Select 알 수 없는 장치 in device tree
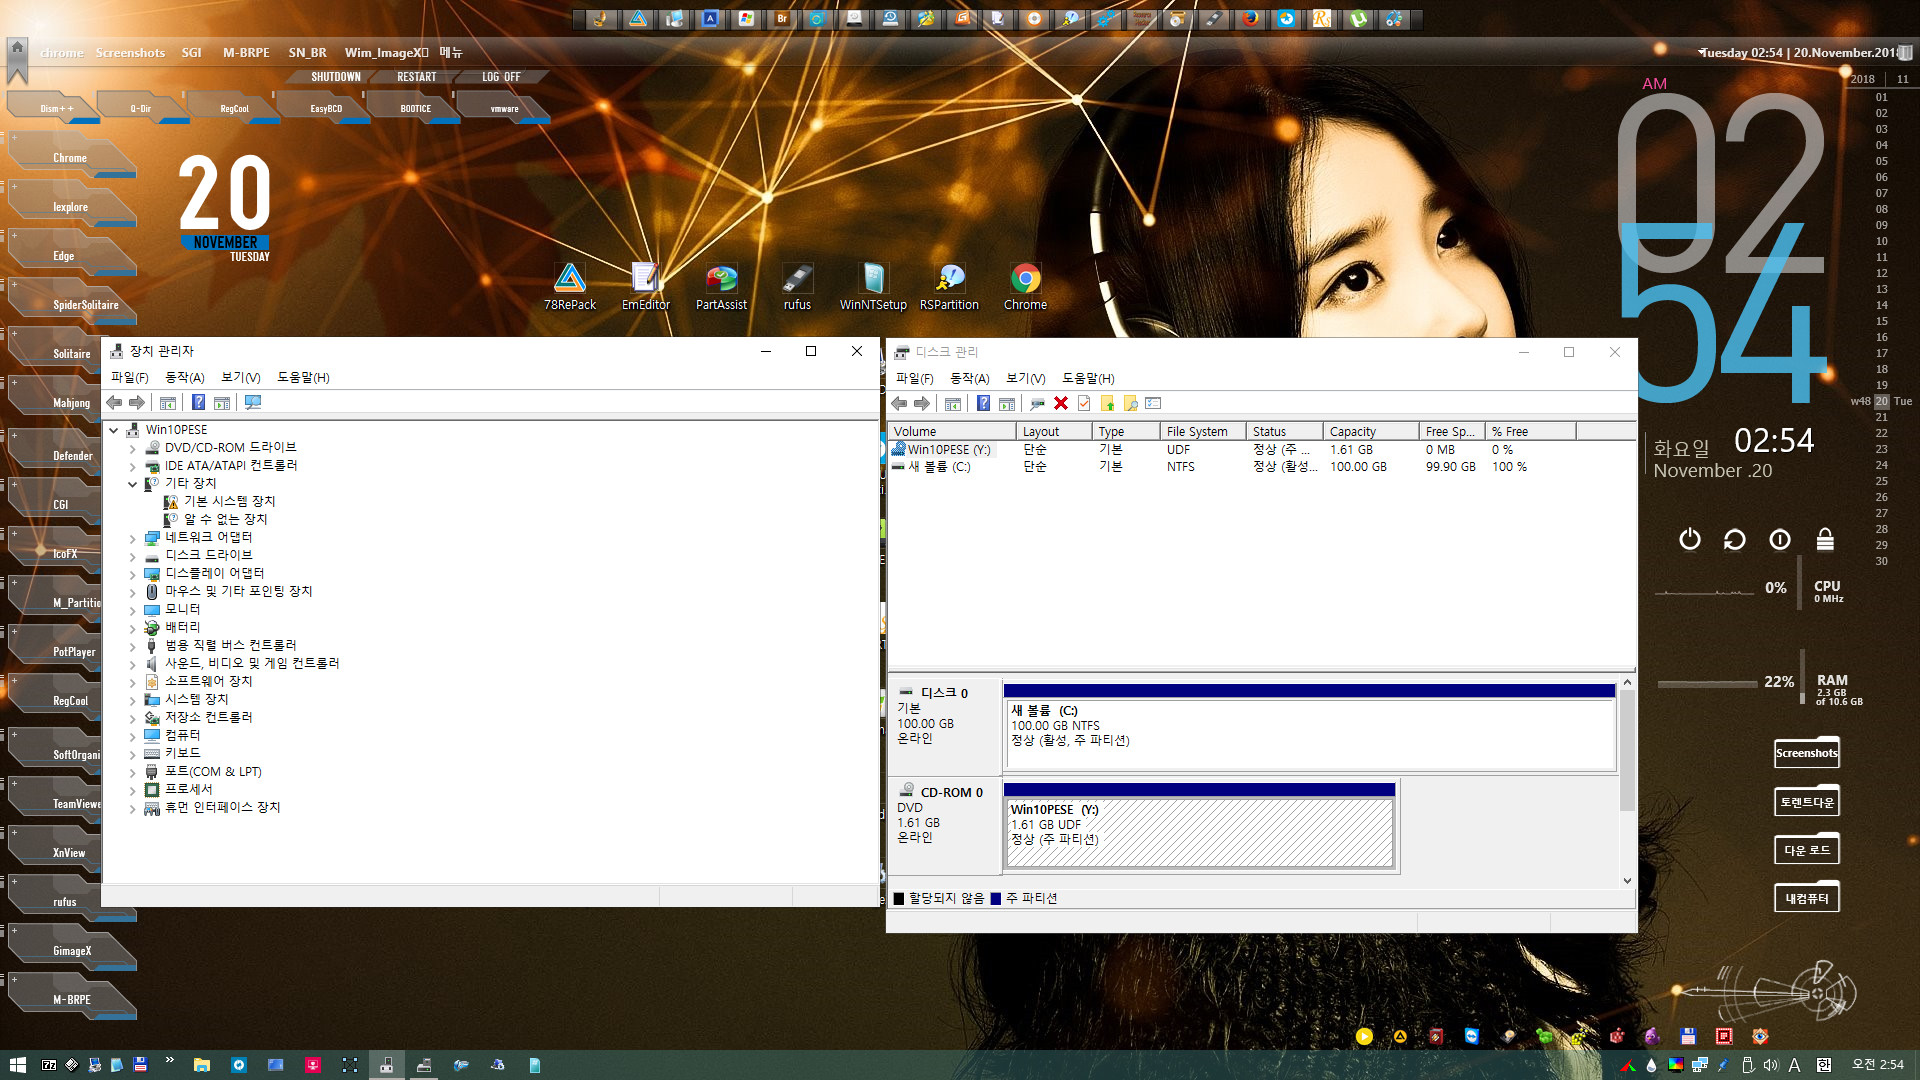The width and height of the screenshot is (1920, 1080). click(x=225, y=520)
